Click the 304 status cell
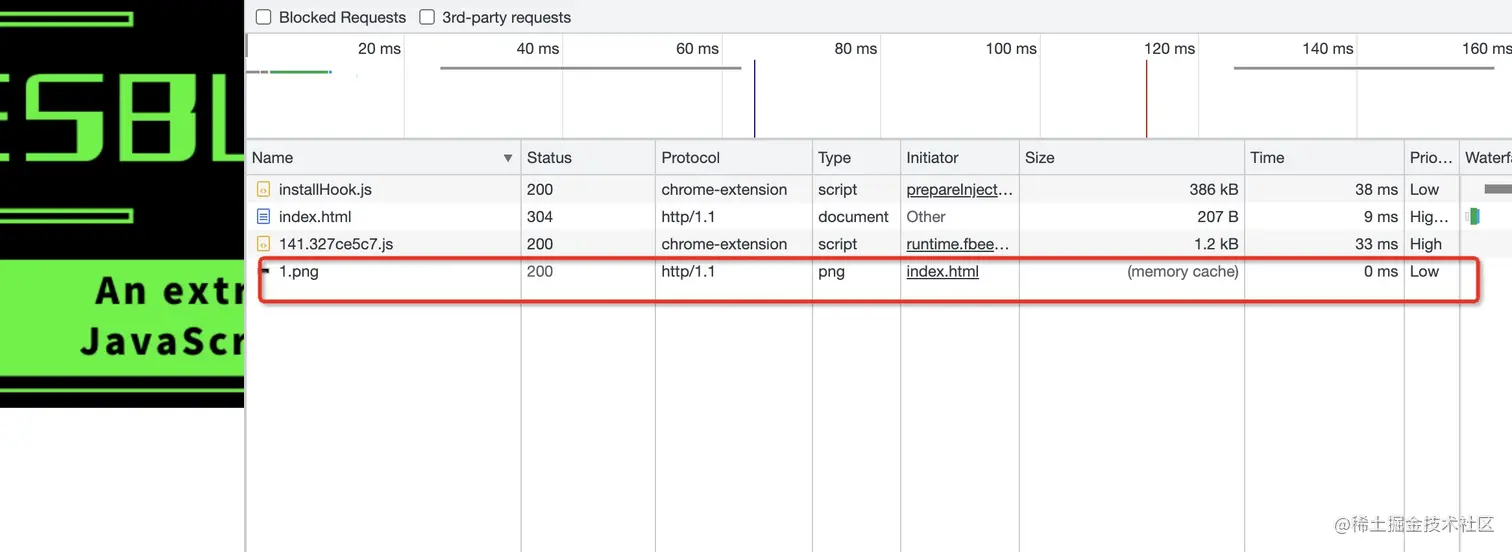The height and width of the screenshot is (552, 1512). pos(540,216)
